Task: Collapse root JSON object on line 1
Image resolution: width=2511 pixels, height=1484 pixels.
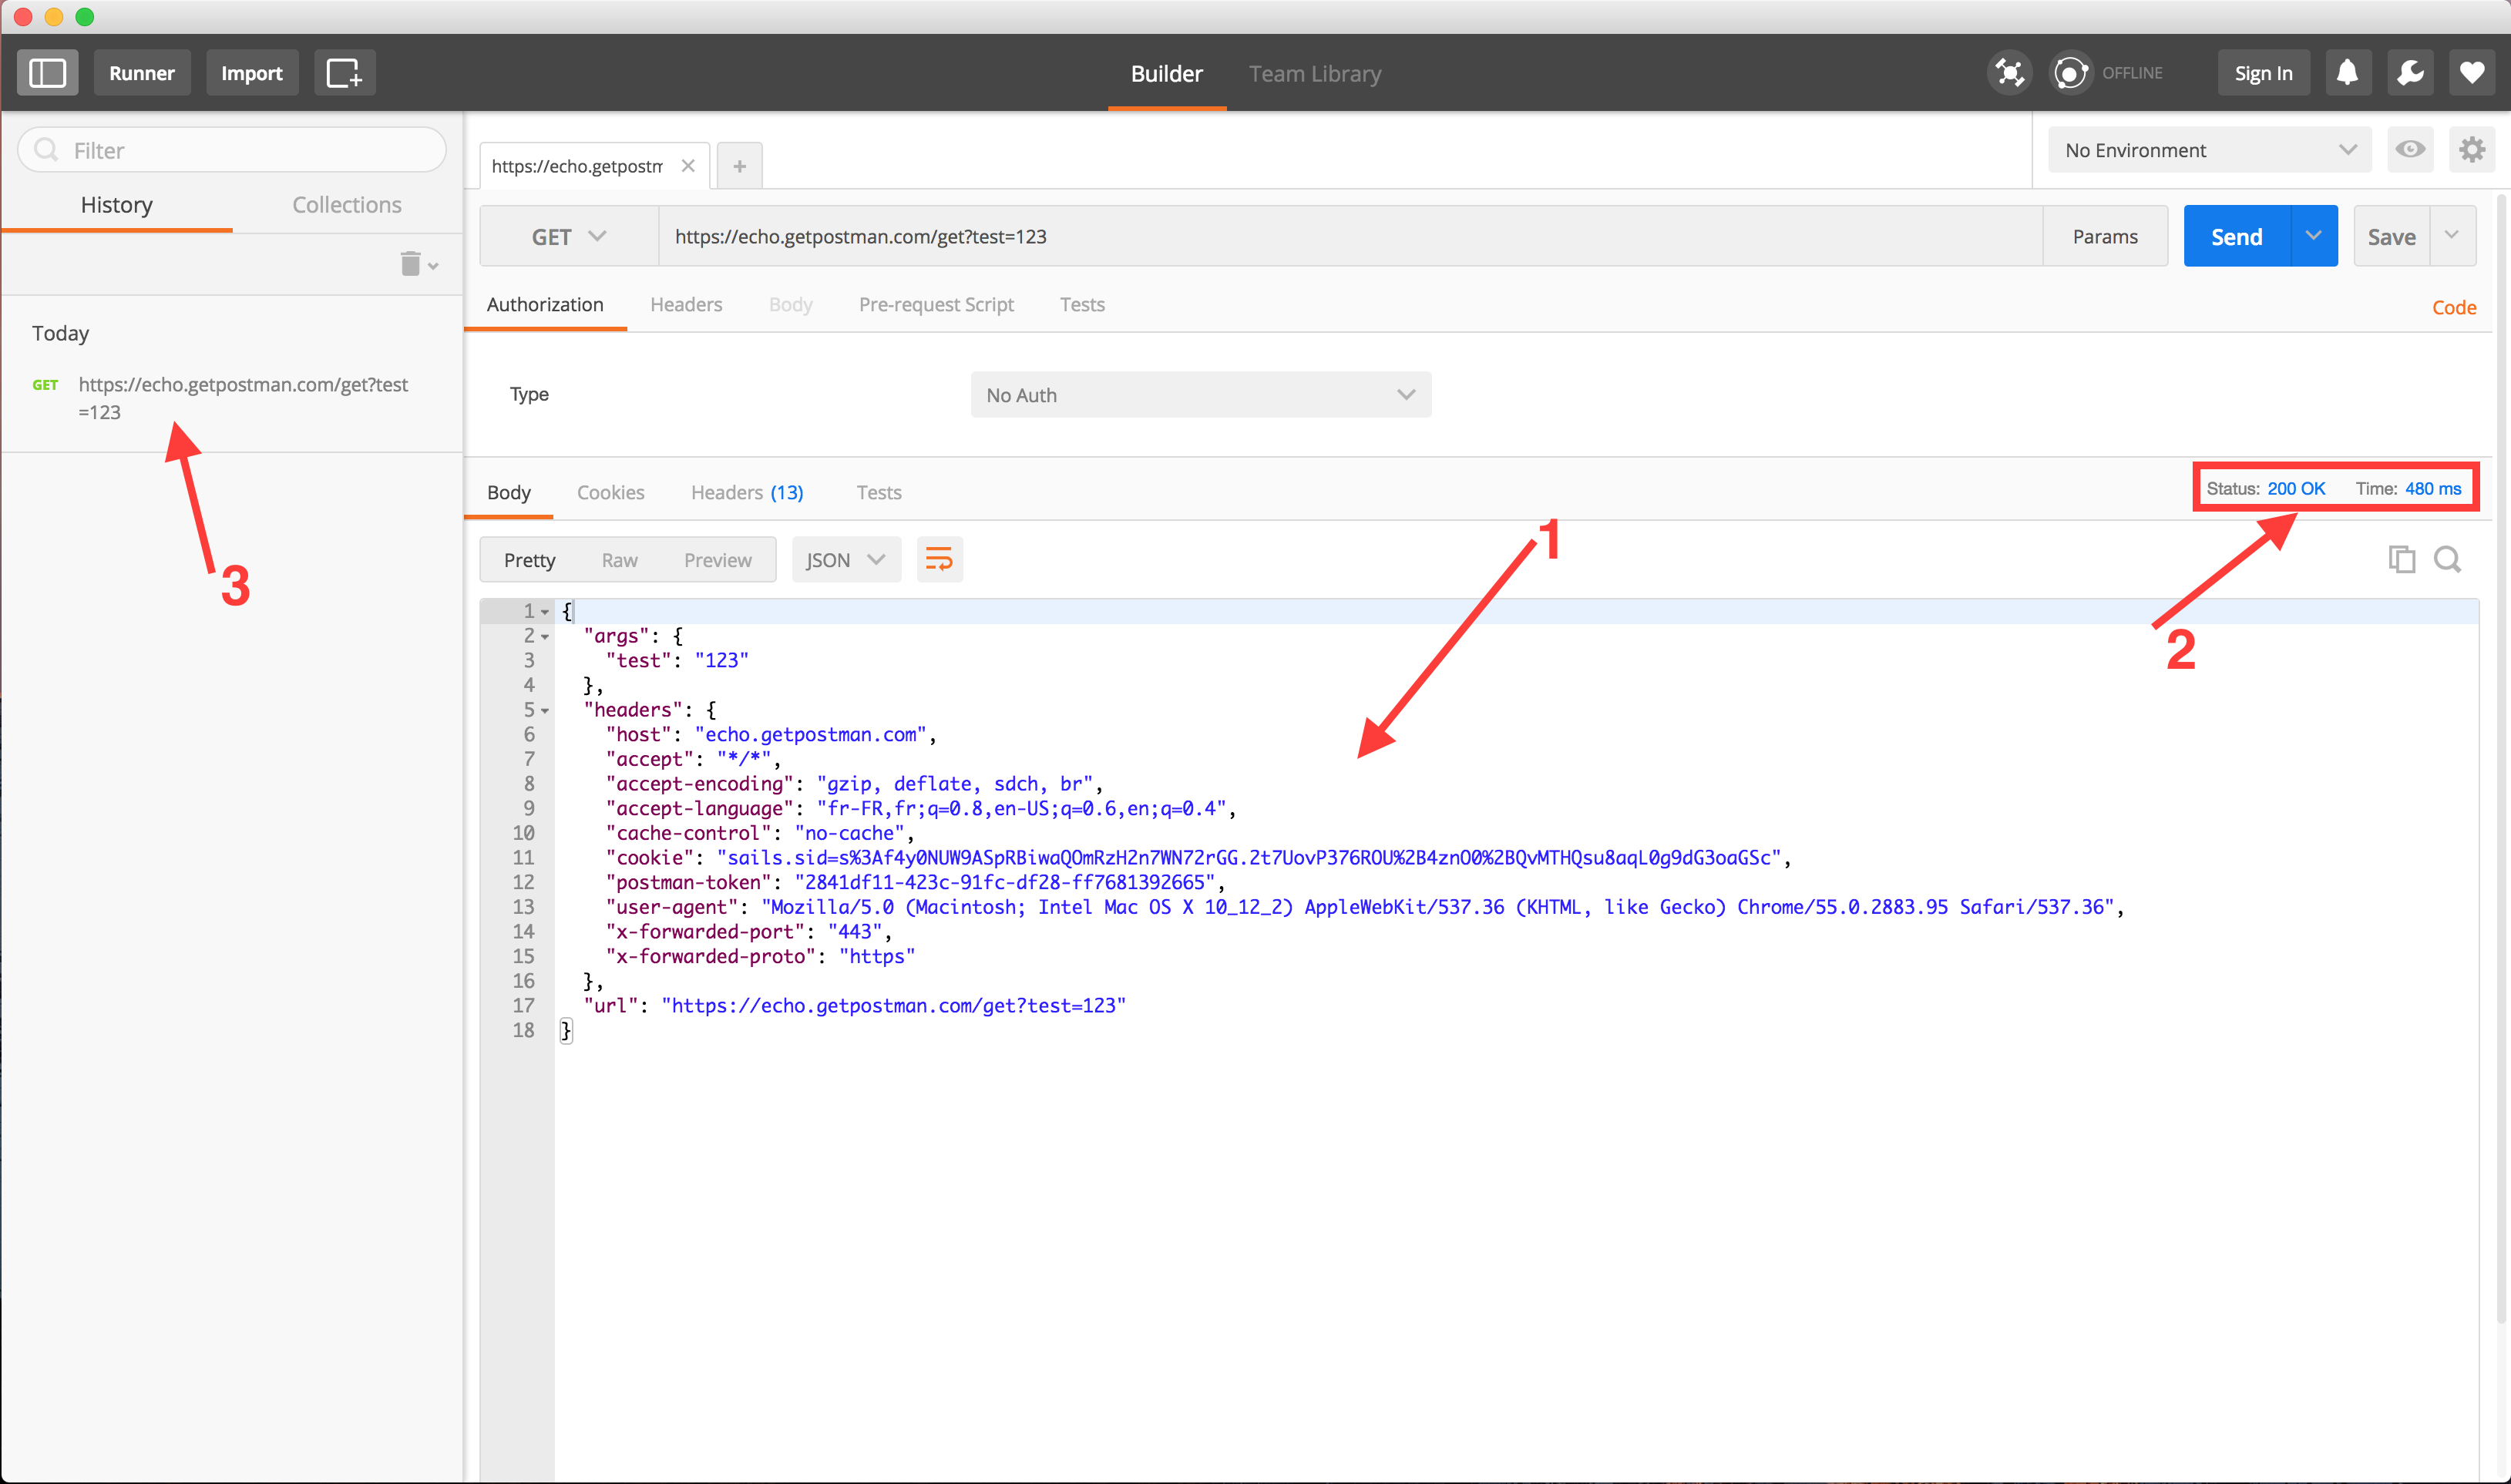Action: [x=545, y=612]
